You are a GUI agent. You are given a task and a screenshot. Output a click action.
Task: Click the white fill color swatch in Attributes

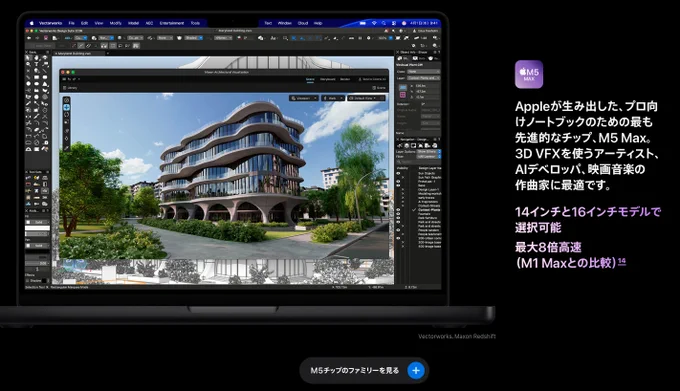[x=37, y=228]
